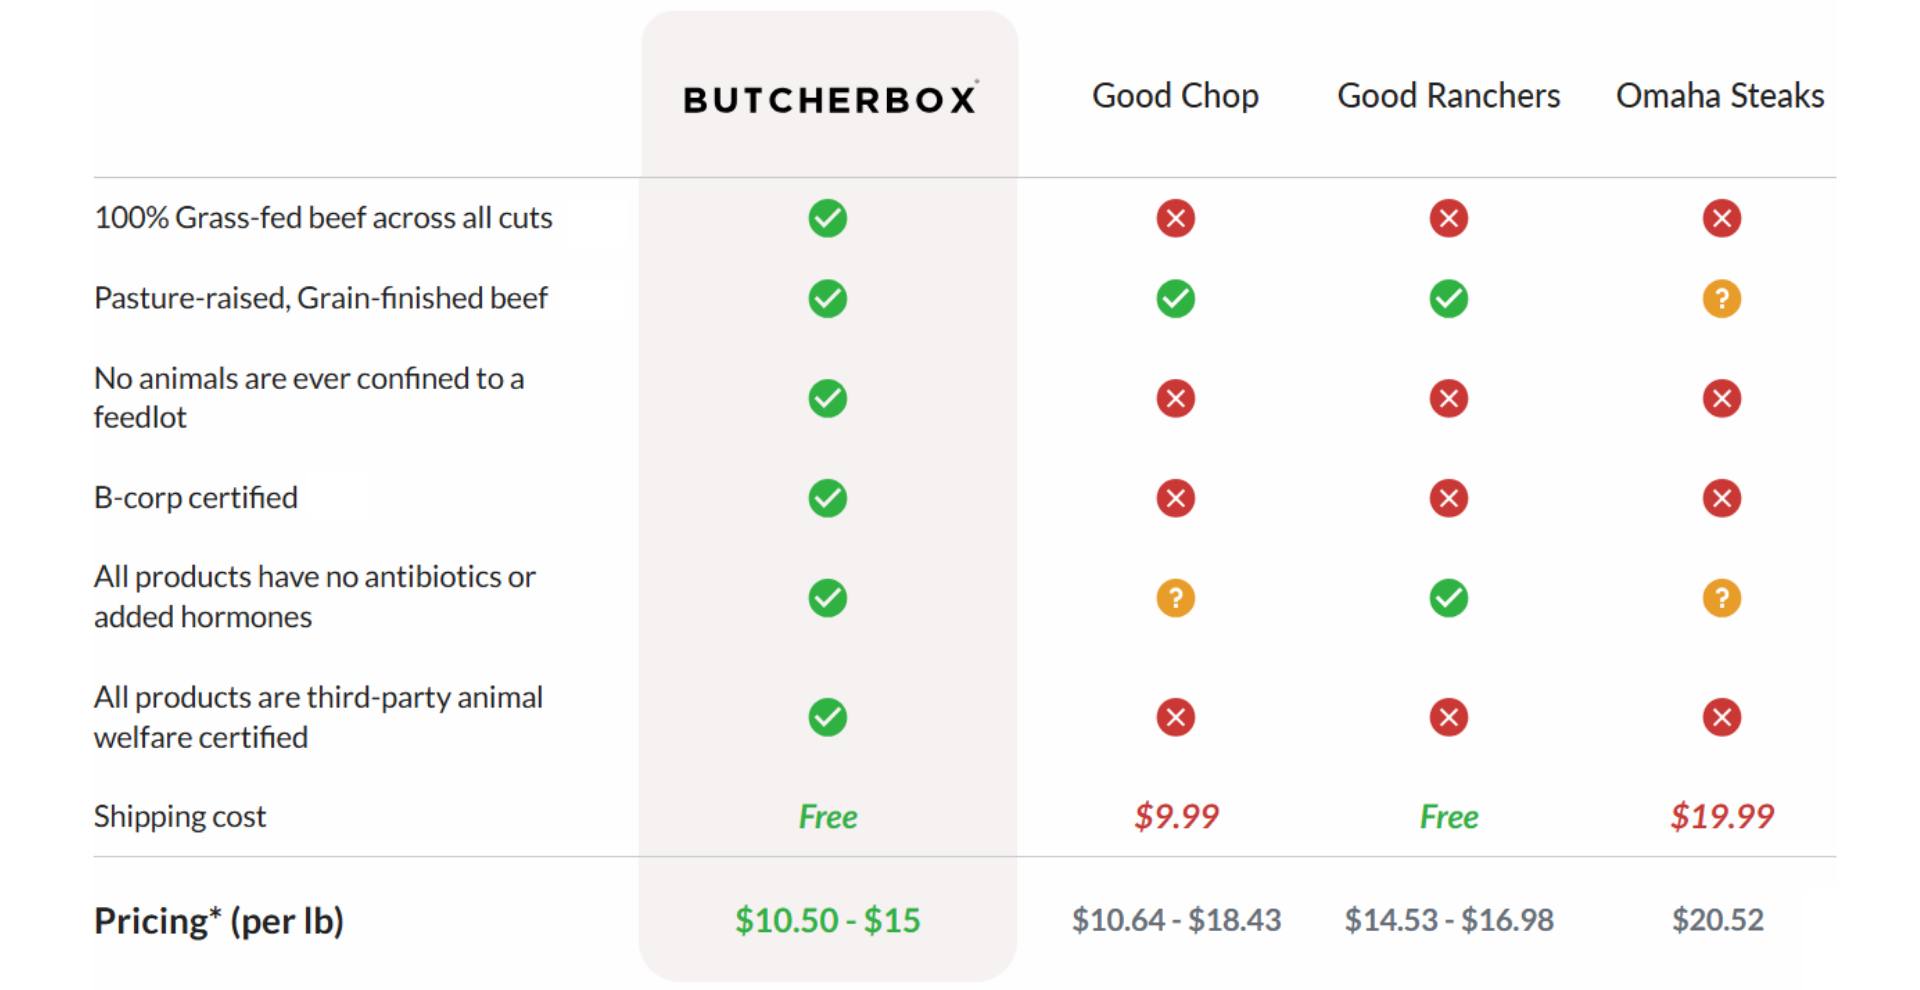
Task: Click the B-corp certified row label
Action: (196, 497)
